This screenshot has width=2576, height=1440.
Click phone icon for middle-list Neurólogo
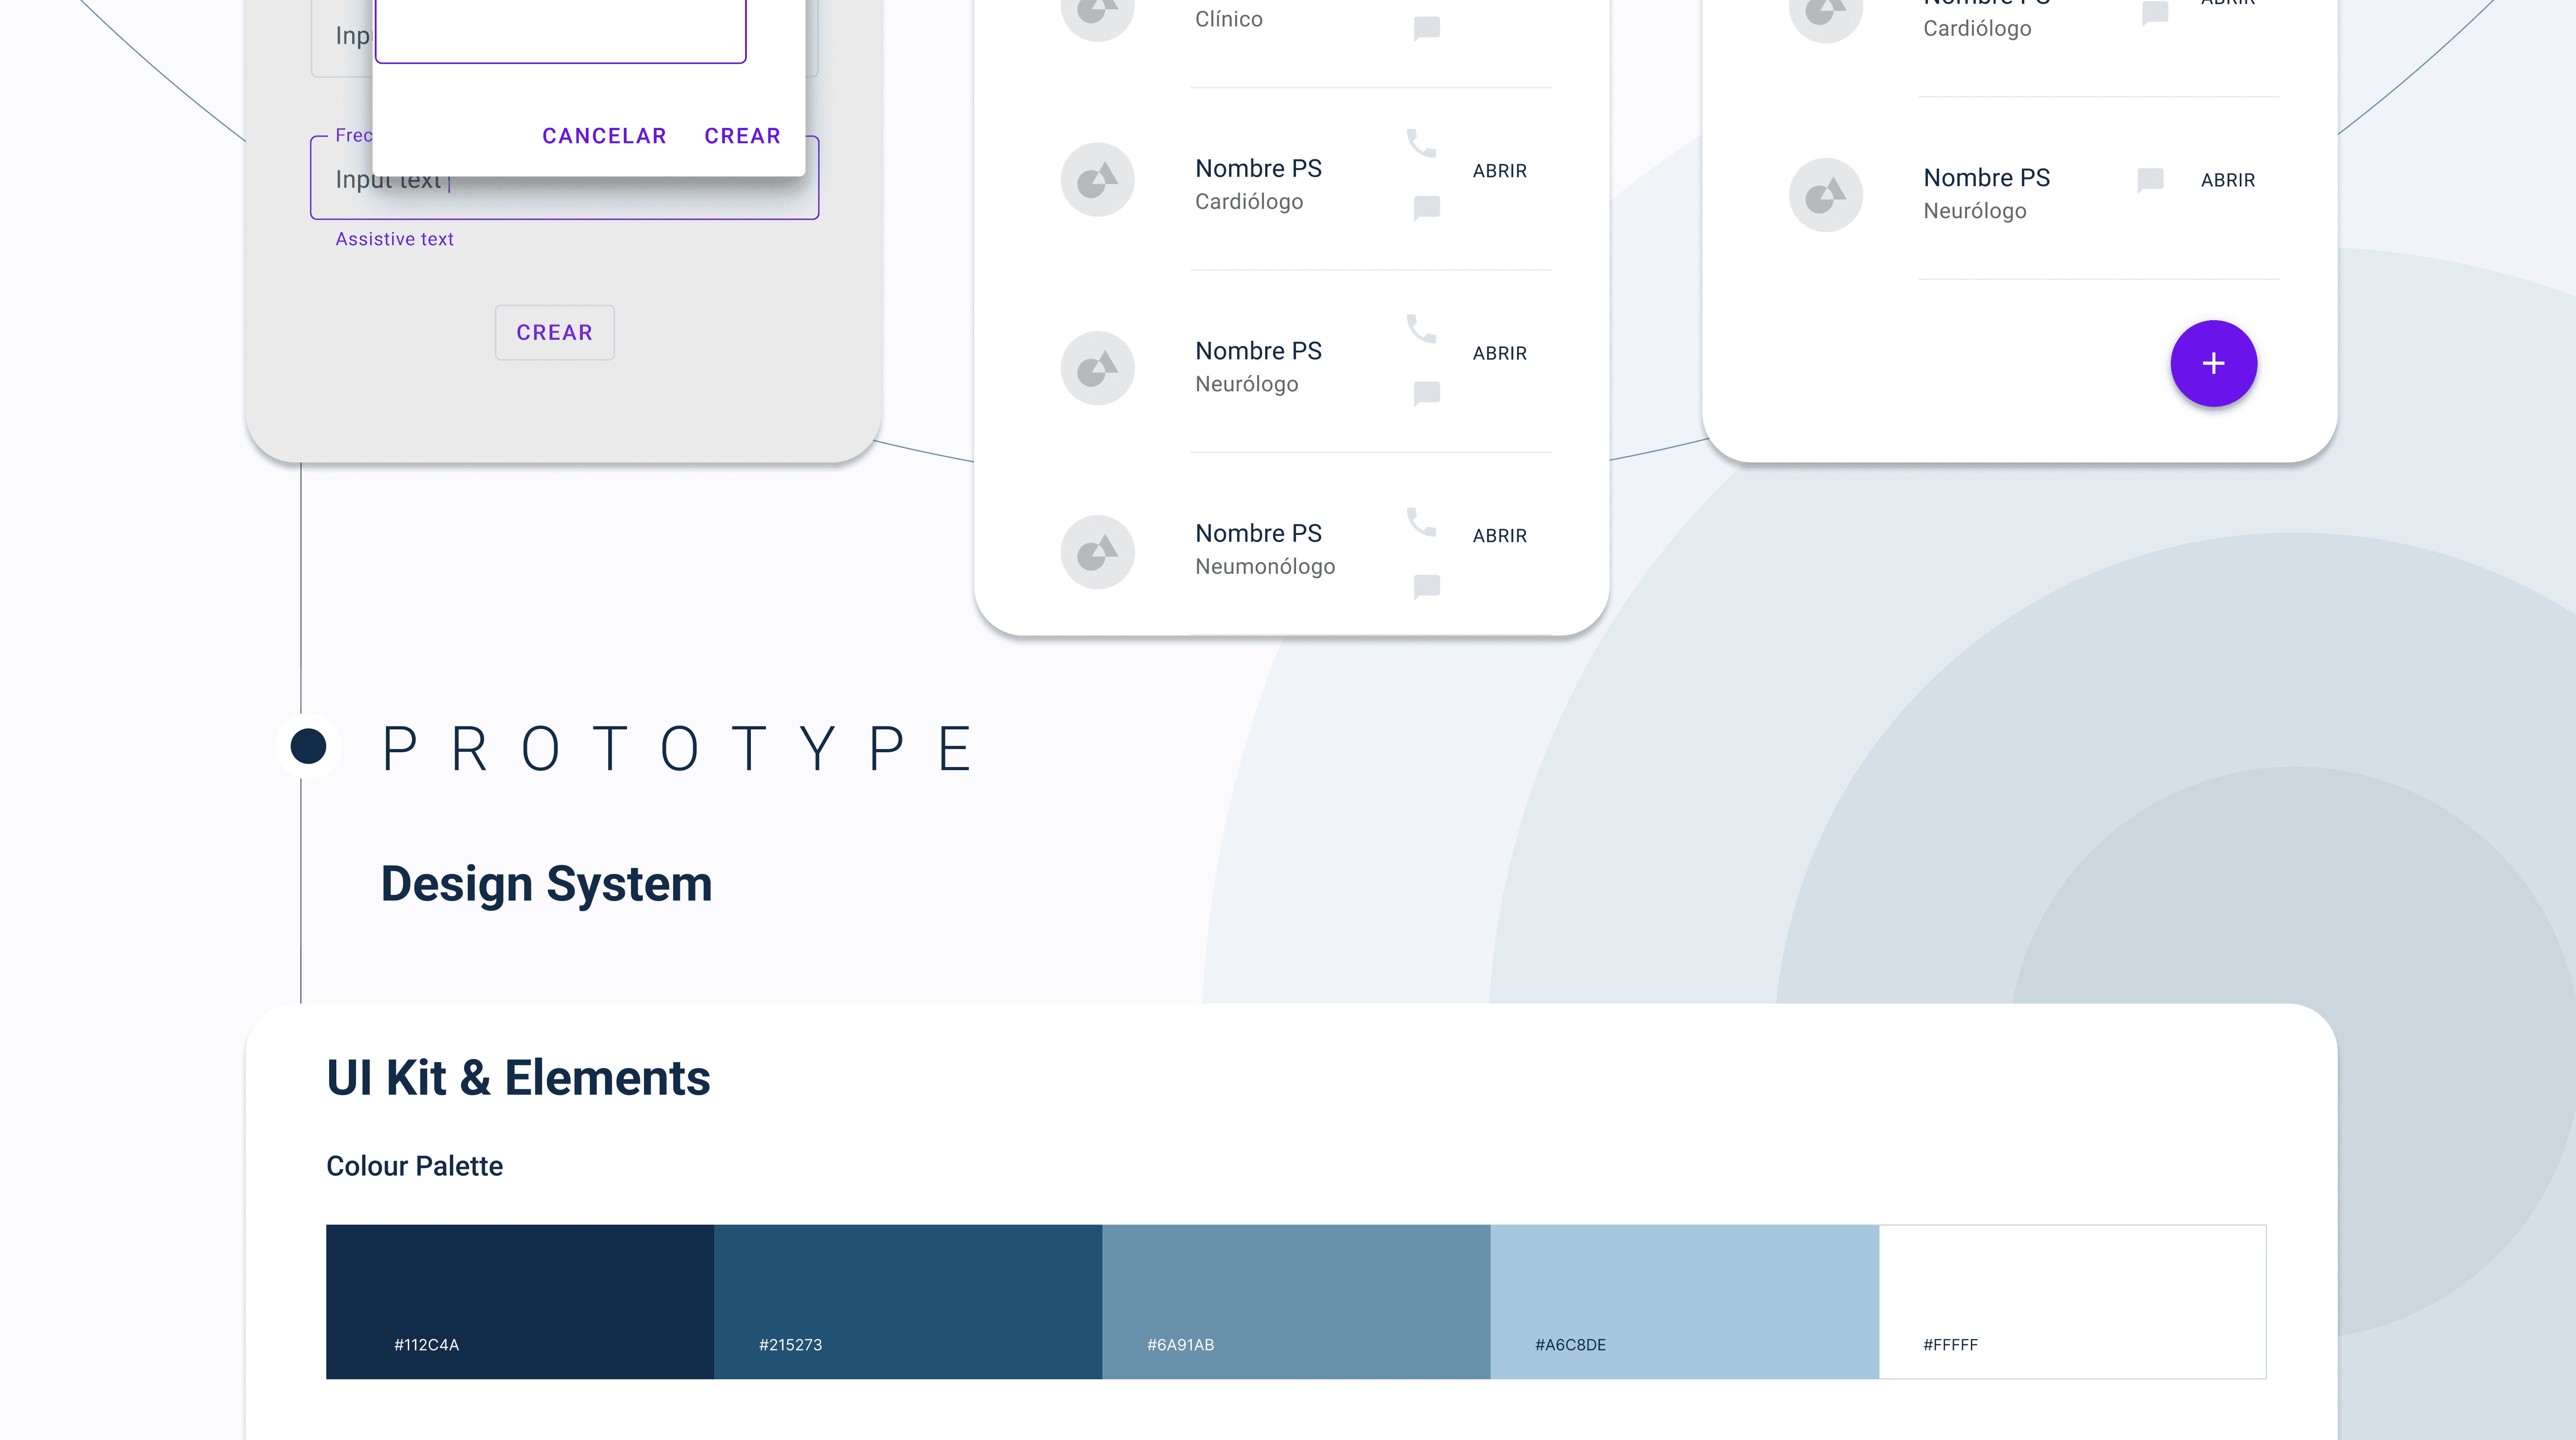coord(1421,329)
